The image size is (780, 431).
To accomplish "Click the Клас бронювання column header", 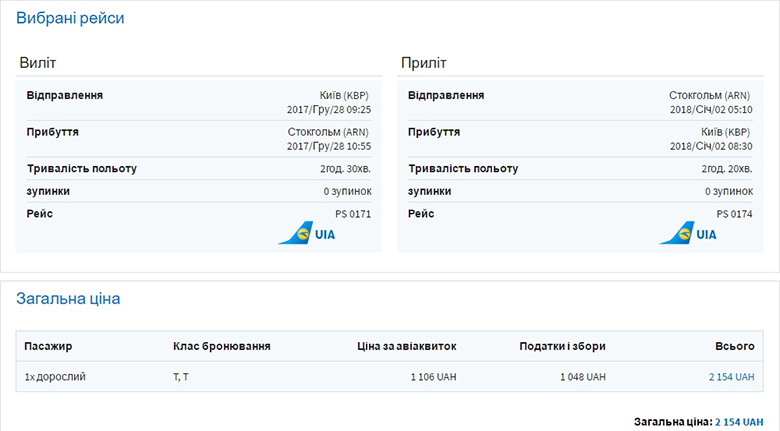I will tap(222, 346).
